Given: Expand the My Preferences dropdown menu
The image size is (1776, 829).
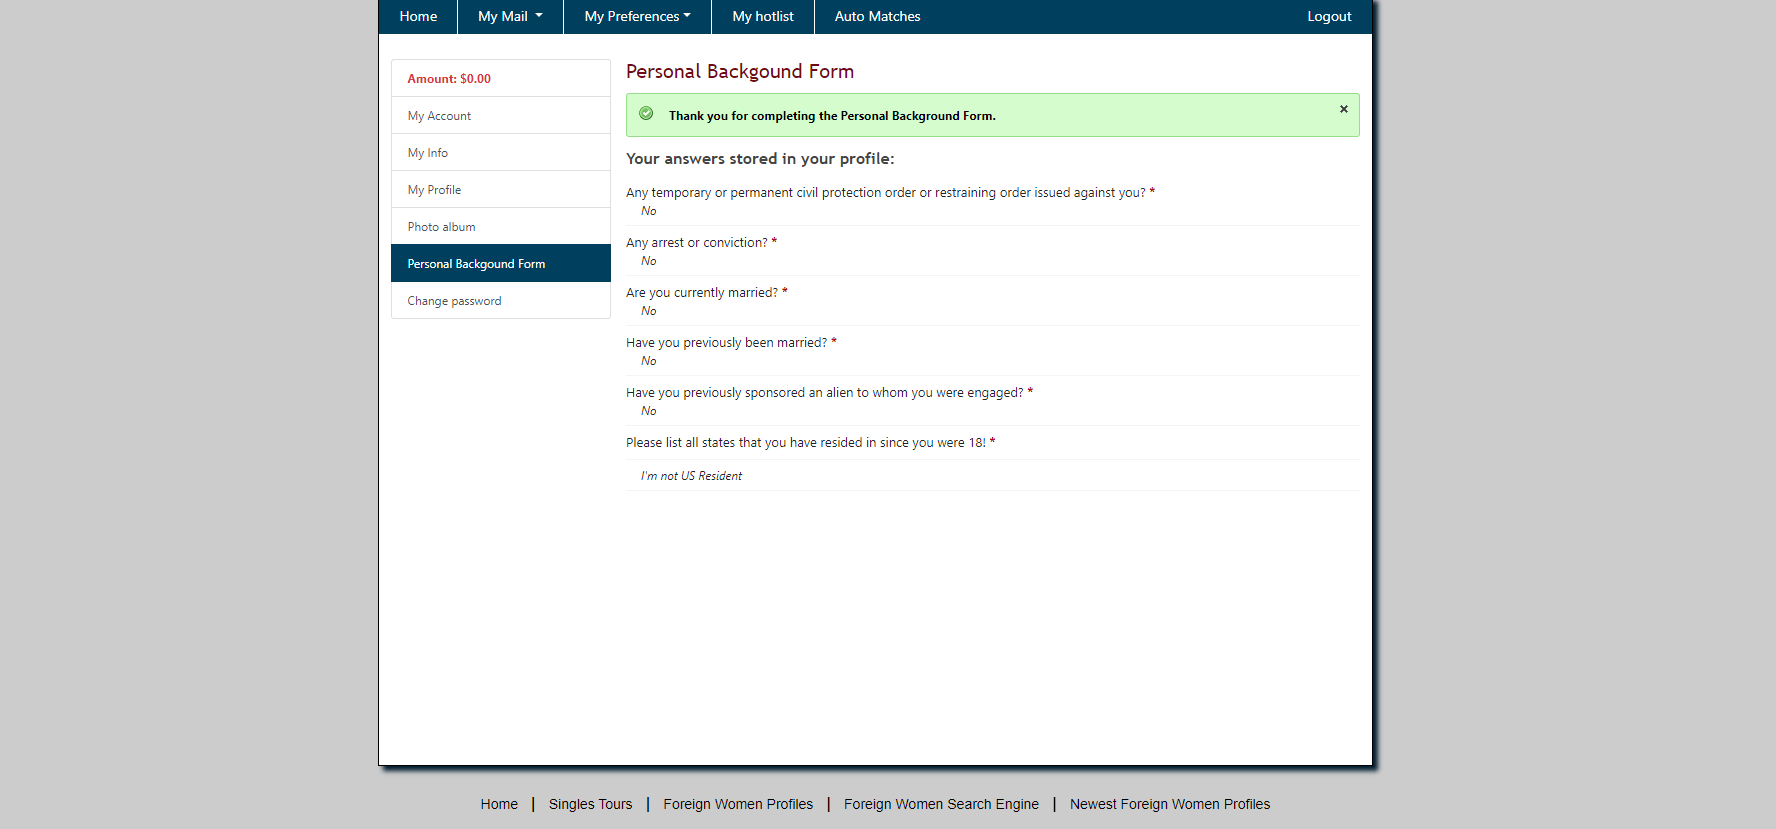Looking at the screenshot, I should (x=637, y=16).
